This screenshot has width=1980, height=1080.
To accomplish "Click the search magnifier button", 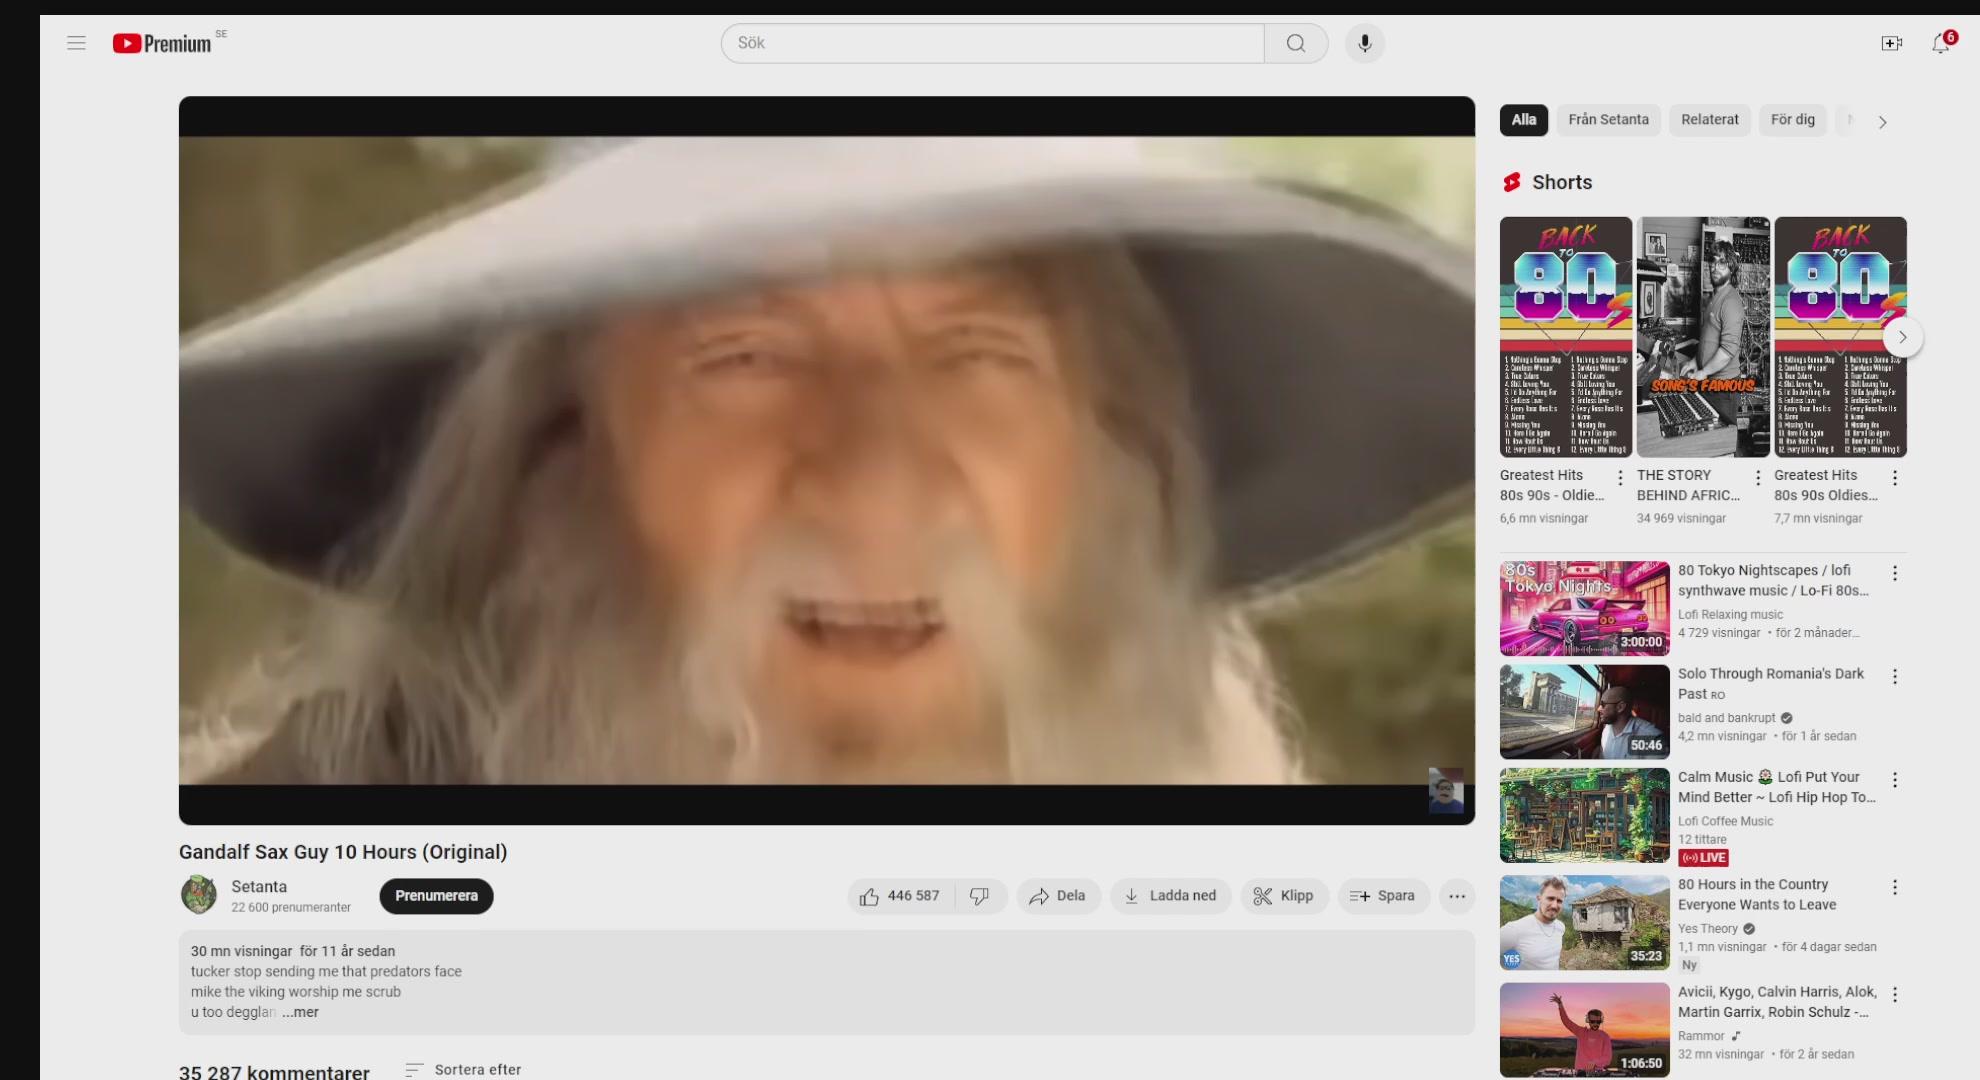I will point(1296,43).
